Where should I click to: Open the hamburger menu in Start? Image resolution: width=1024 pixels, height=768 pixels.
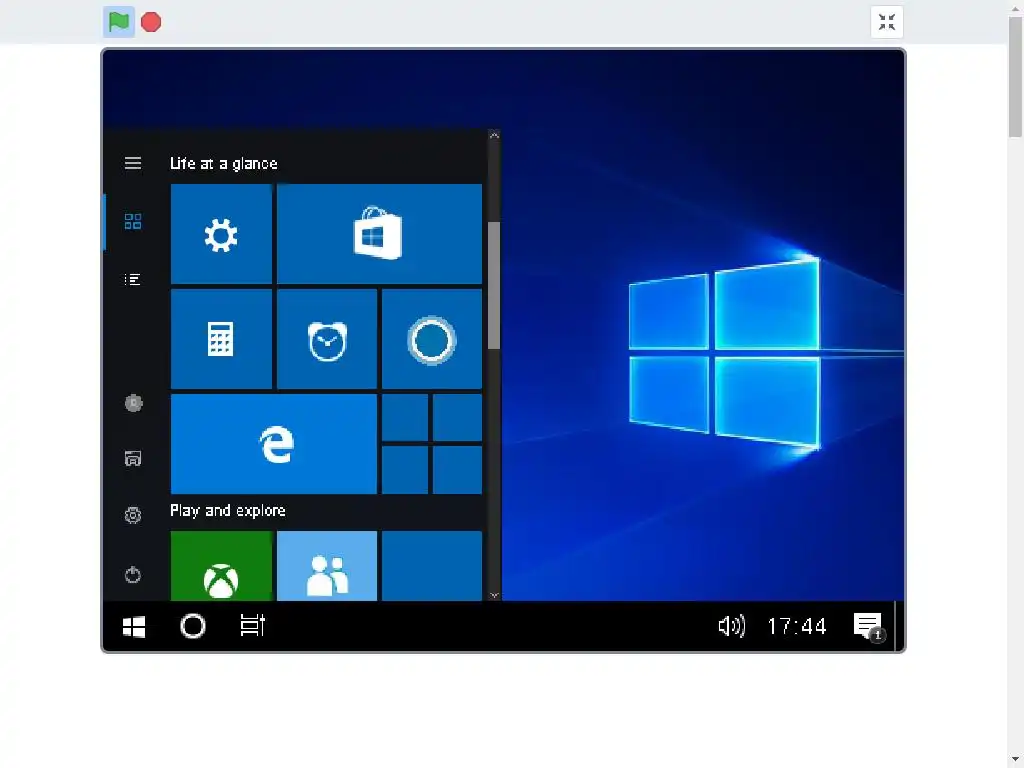pos(133,163)
